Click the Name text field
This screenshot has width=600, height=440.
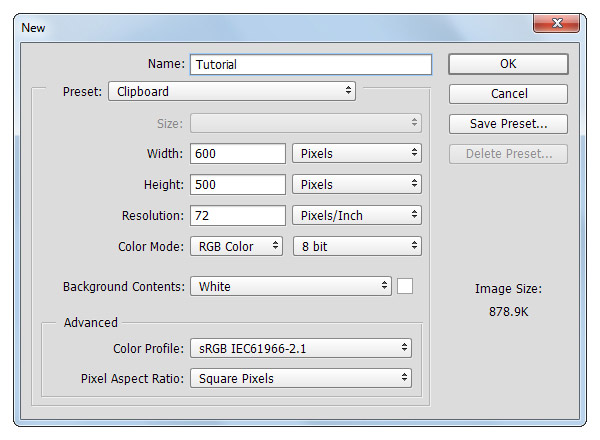point(310,64)
